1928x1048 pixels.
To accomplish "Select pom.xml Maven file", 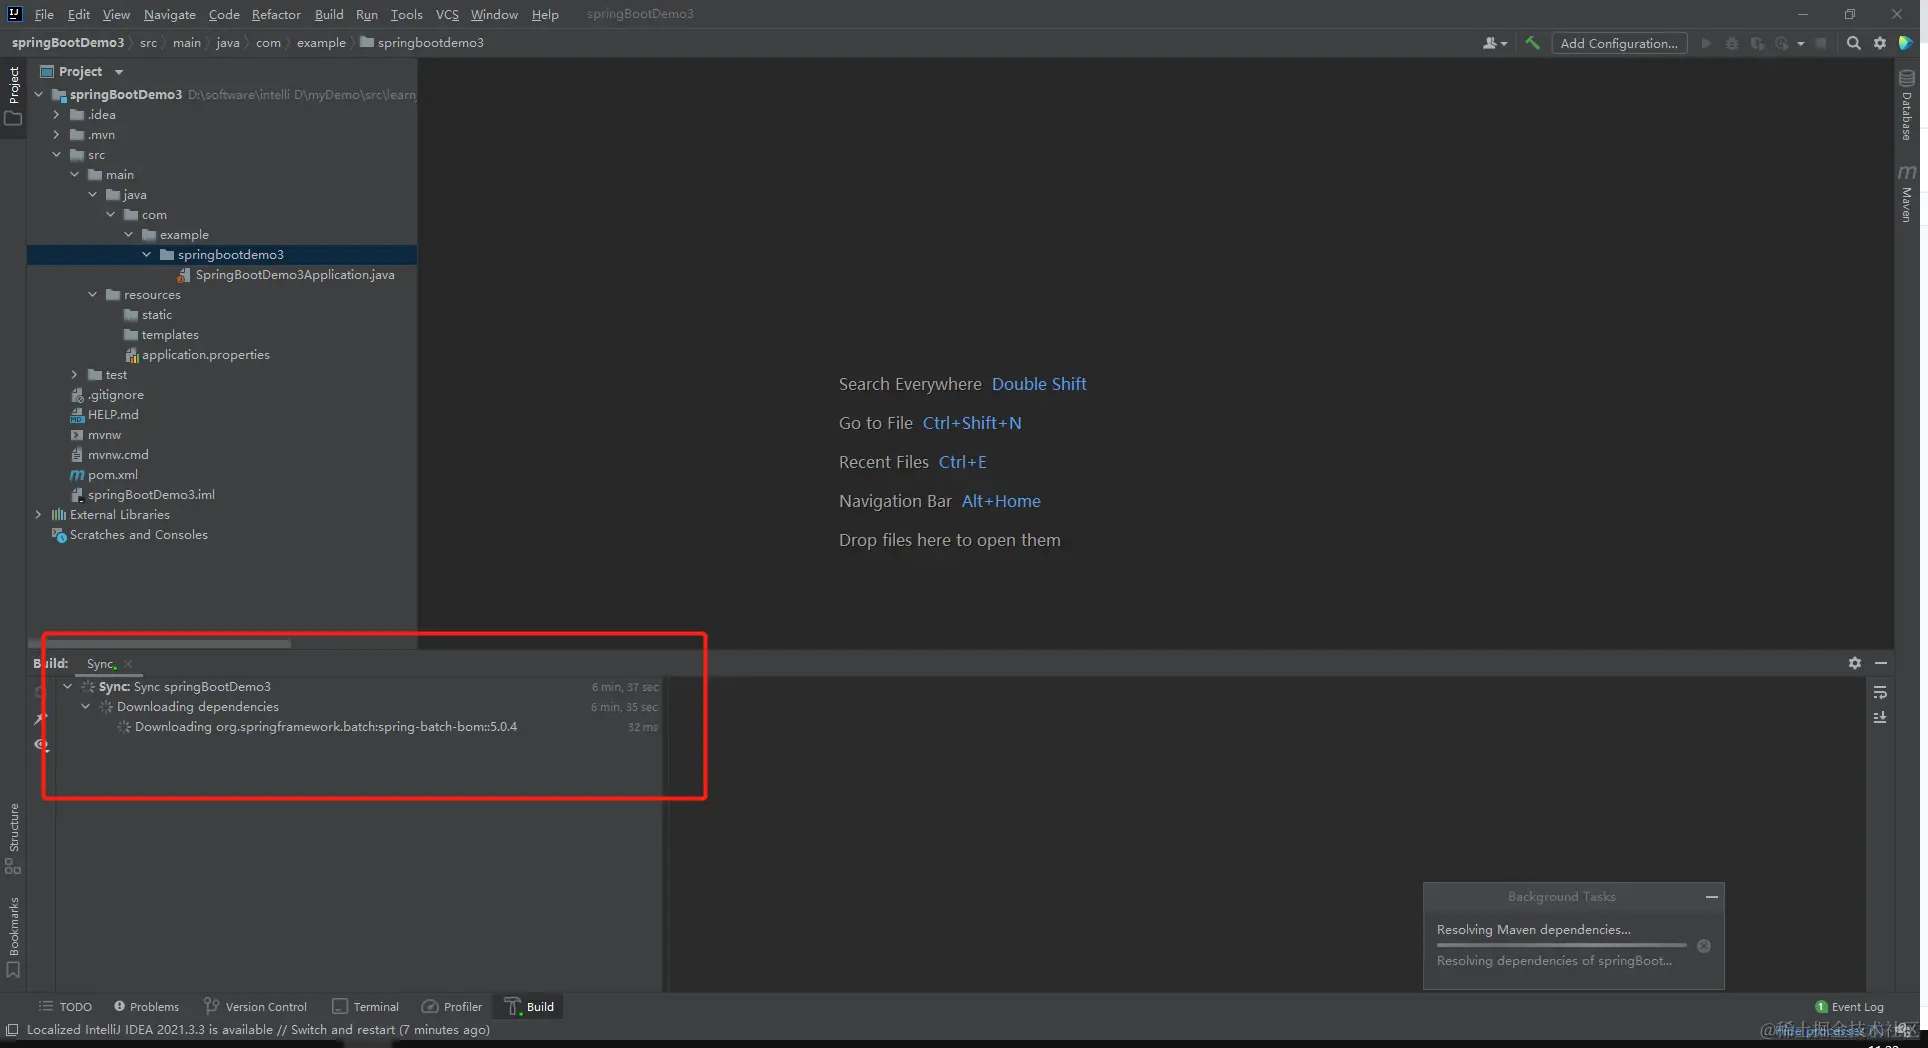I will coord(113,475).
